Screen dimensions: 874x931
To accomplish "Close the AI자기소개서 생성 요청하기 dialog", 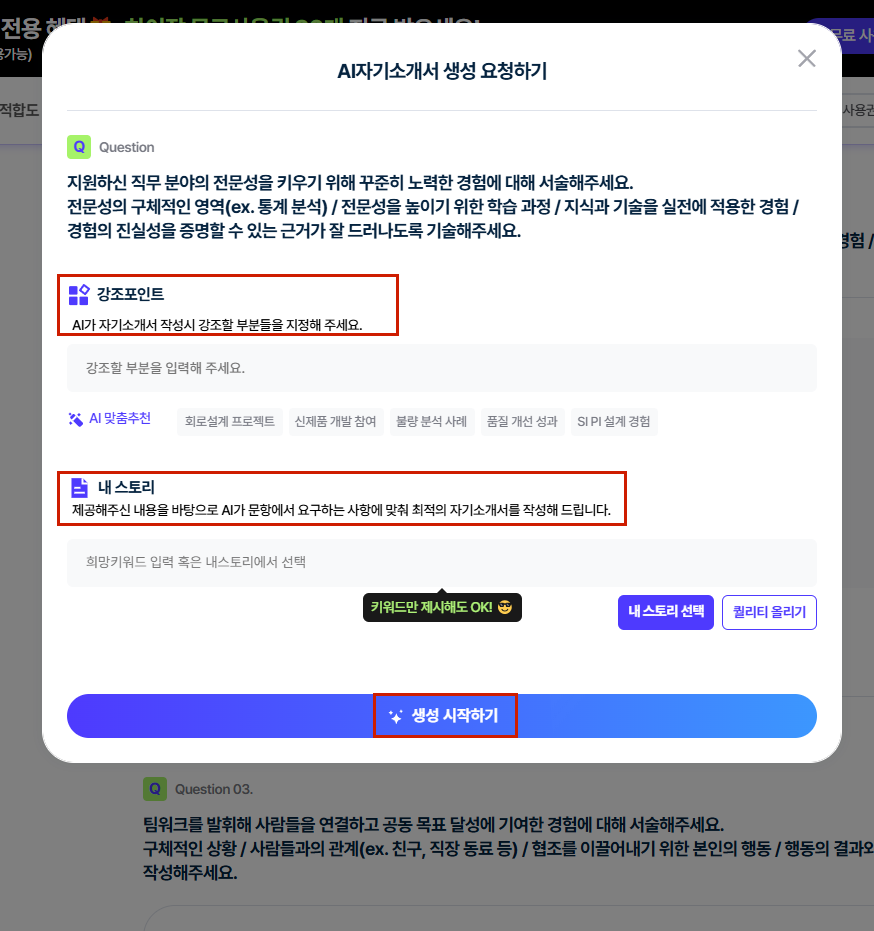I will (x=806, y=58).
